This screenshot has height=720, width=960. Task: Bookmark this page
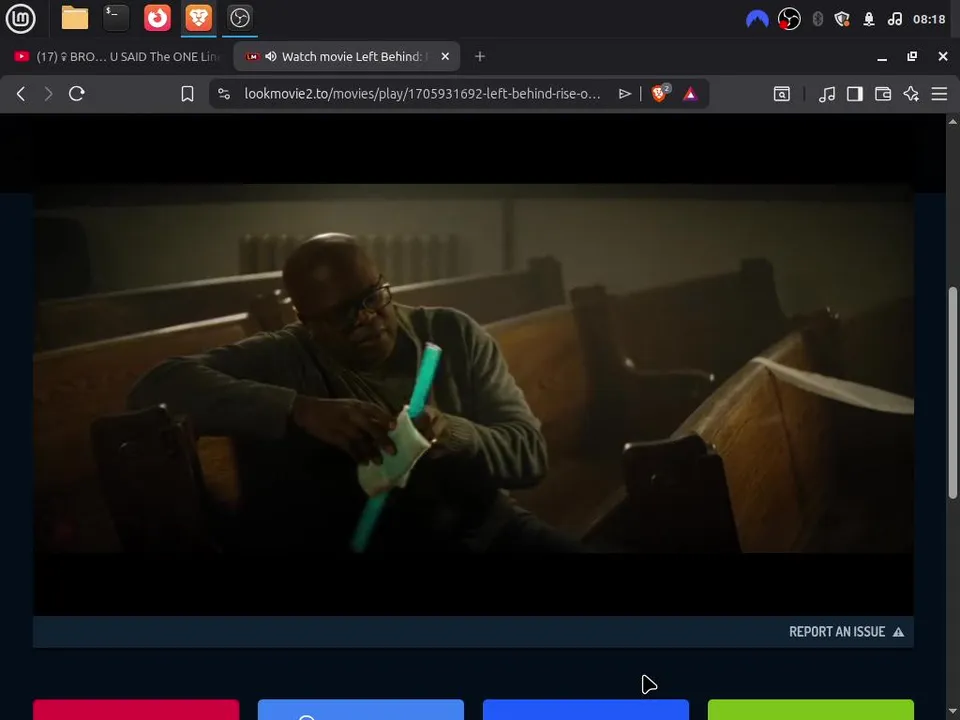point(187,94)
